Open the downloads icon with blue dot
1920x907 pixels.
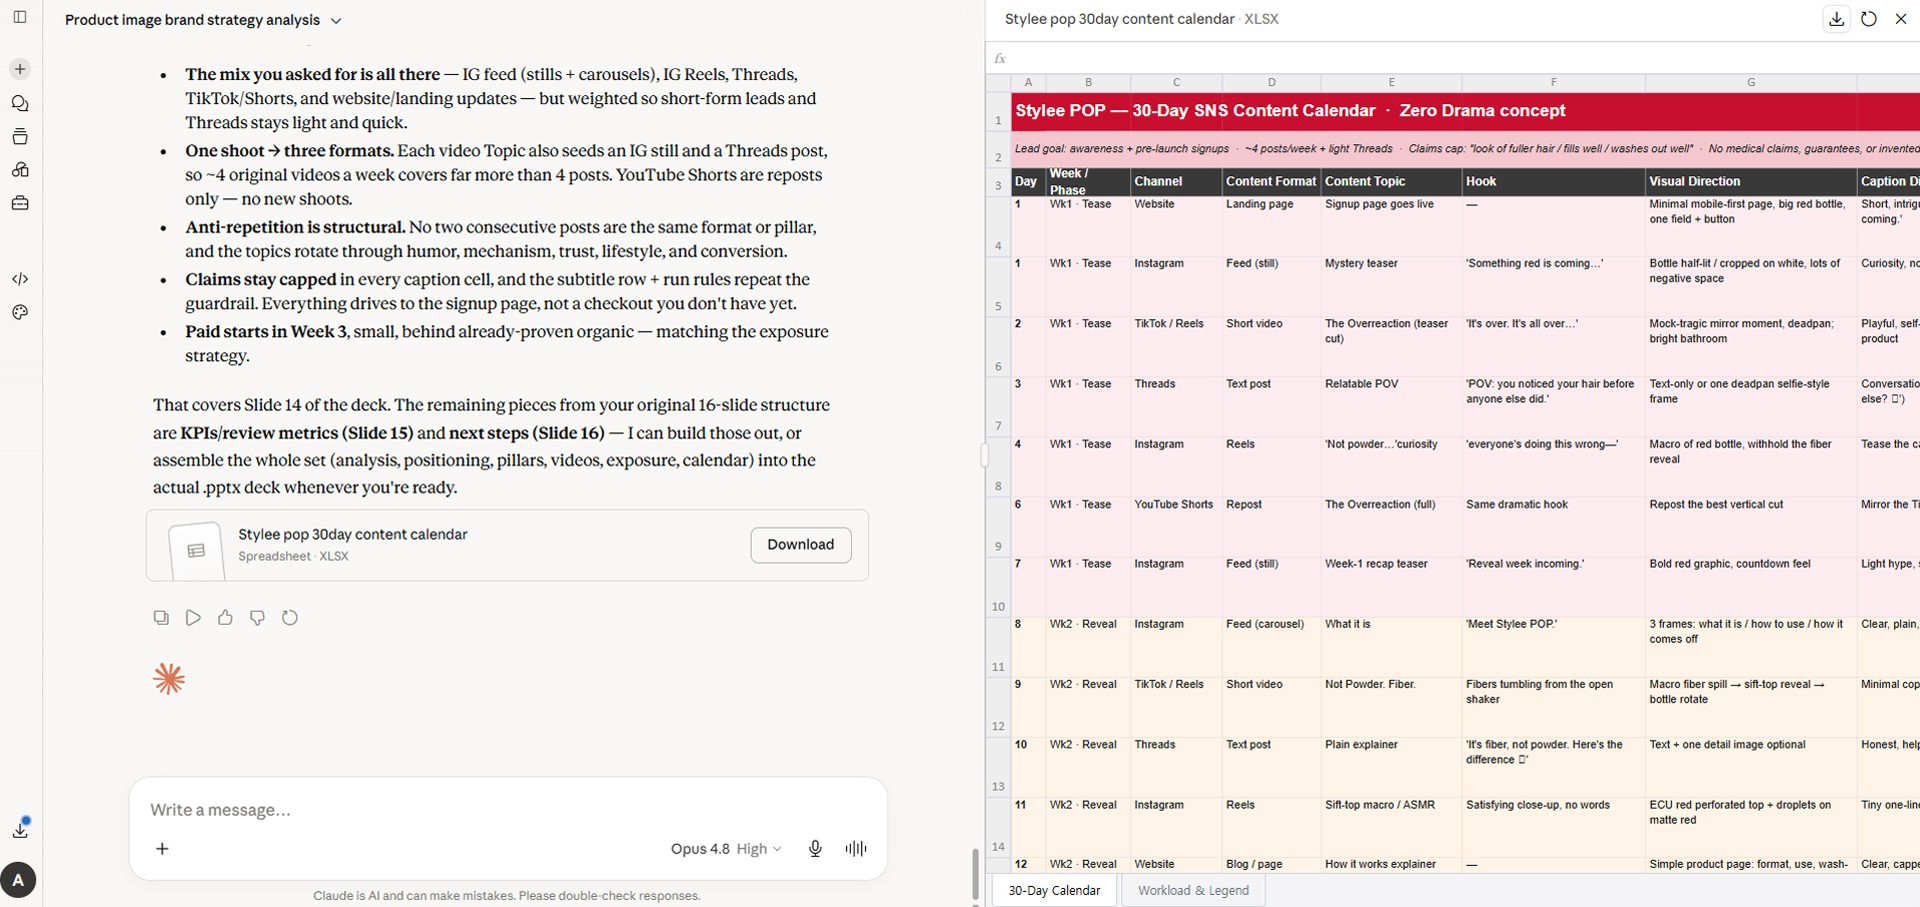20,829
